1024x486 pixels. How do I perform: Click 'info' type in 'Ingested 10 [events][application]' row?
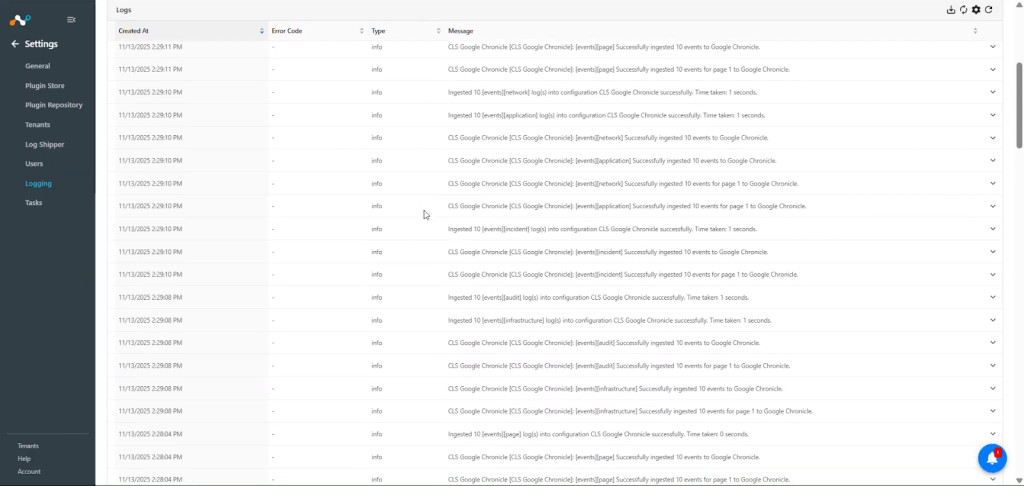(x=377, y=115)
